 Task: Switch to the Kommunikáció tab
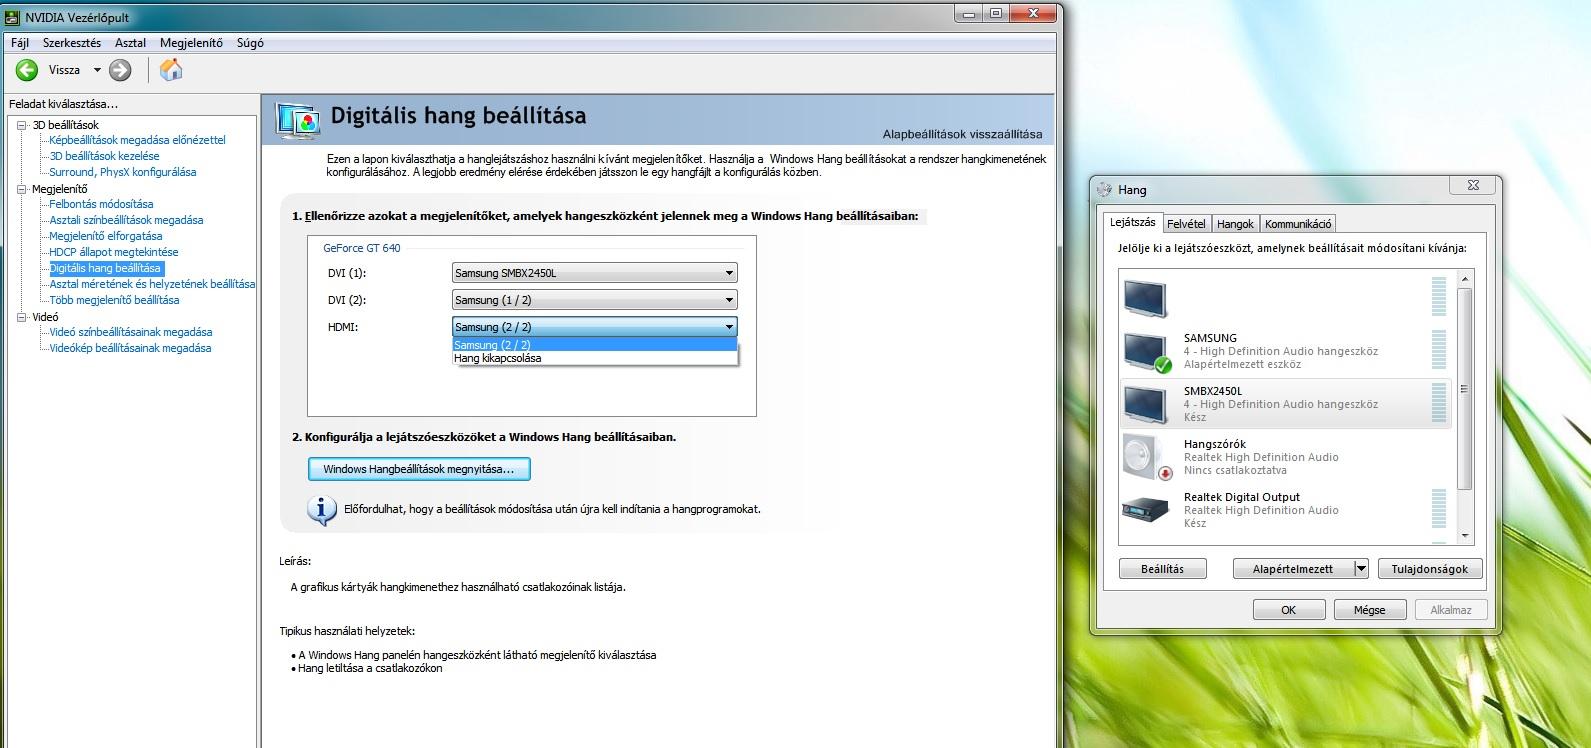coord(1298,224)
